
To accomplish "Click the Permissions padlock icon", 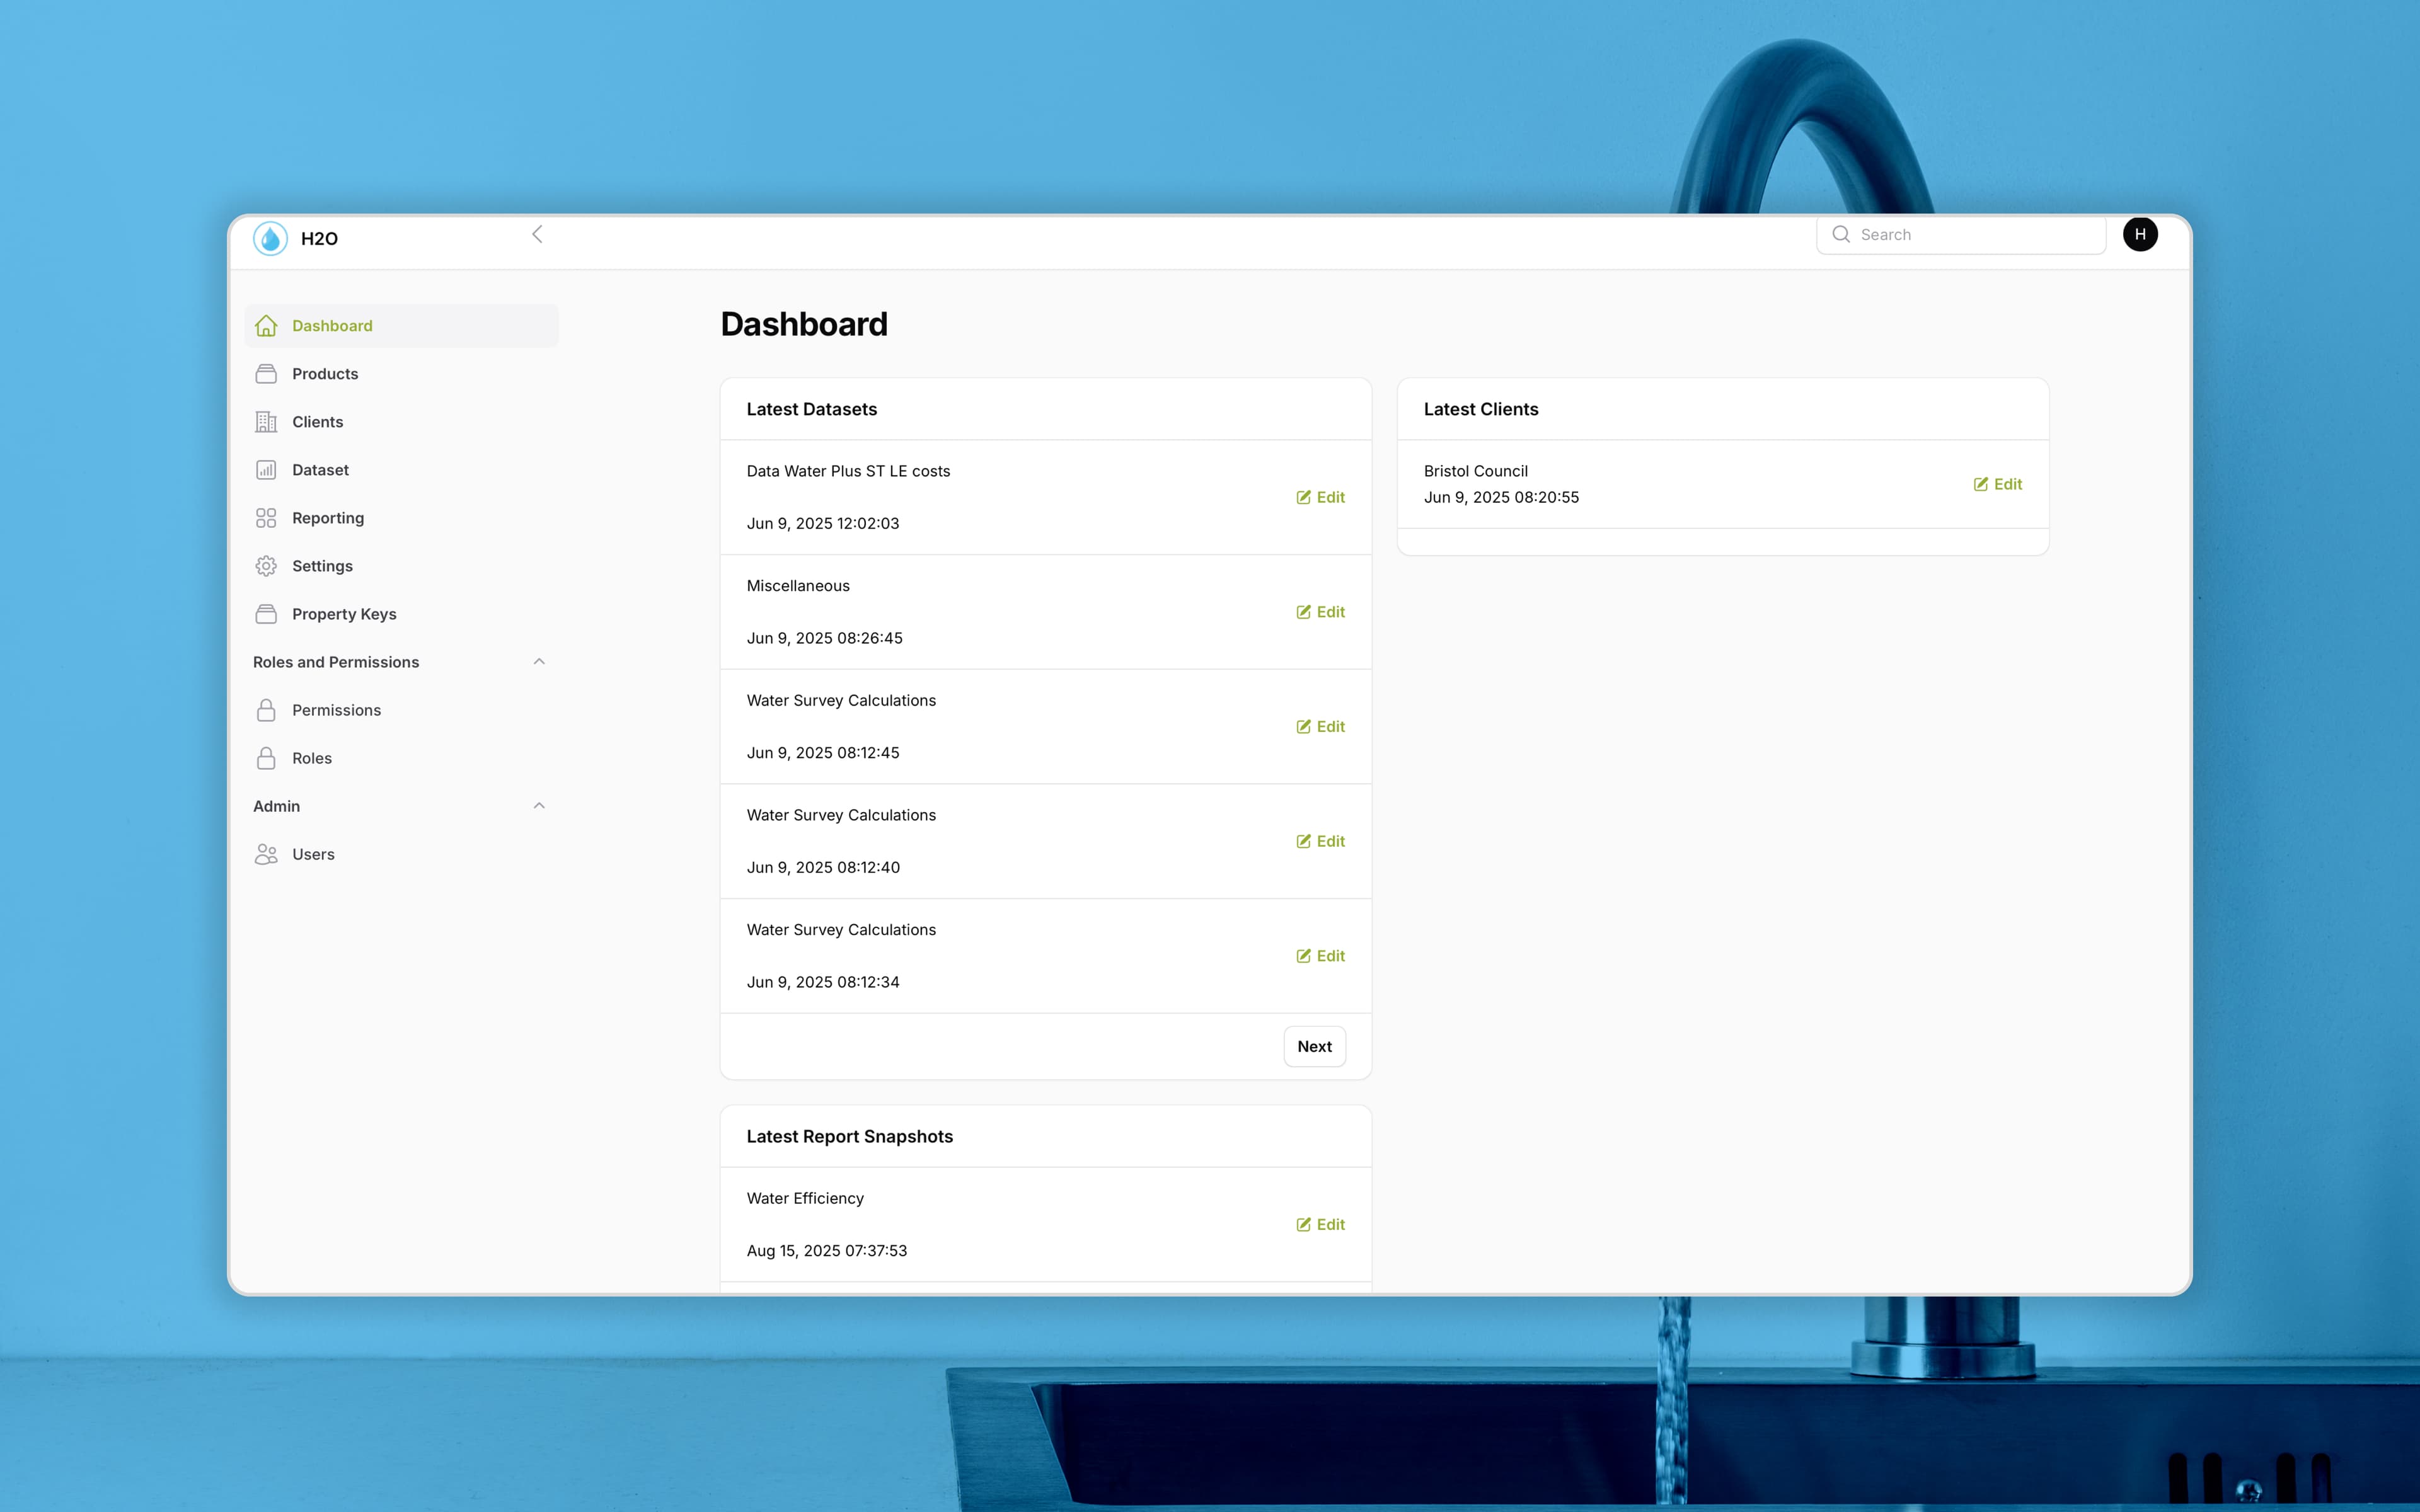I will point(266,710).
